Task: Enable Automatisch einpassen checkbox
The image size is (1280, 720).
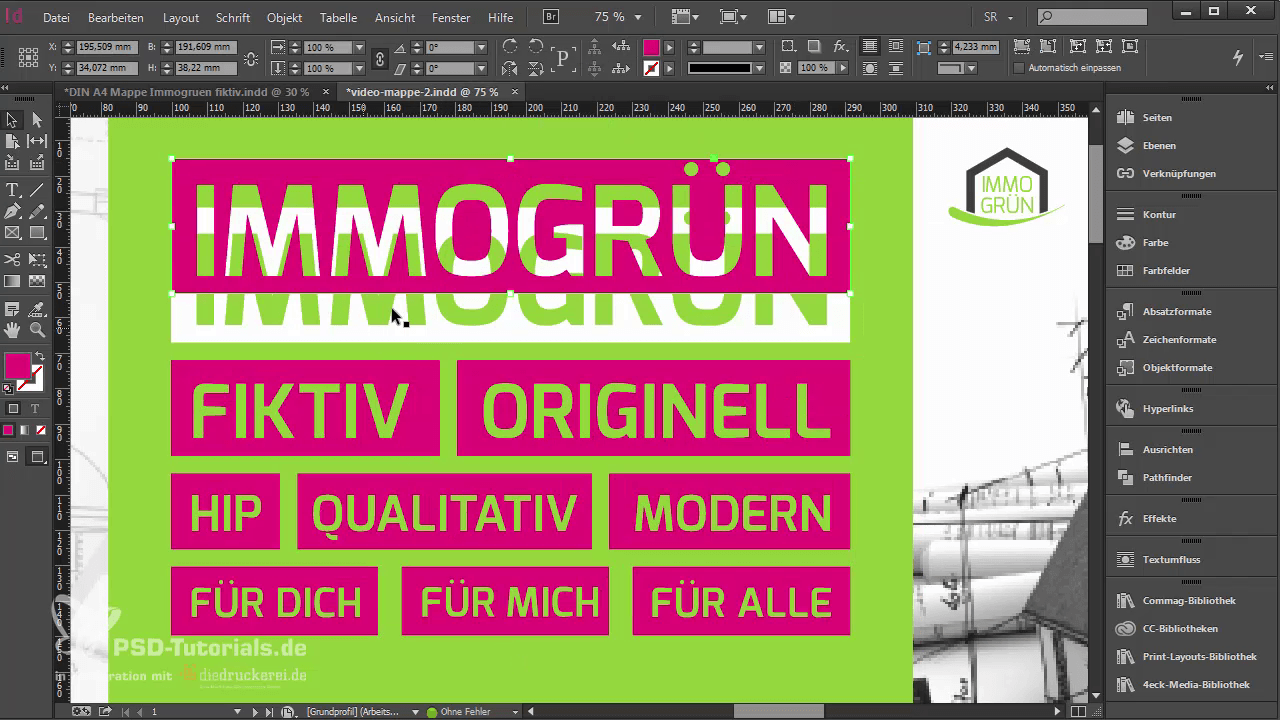Action: (x=1019, y=68)
